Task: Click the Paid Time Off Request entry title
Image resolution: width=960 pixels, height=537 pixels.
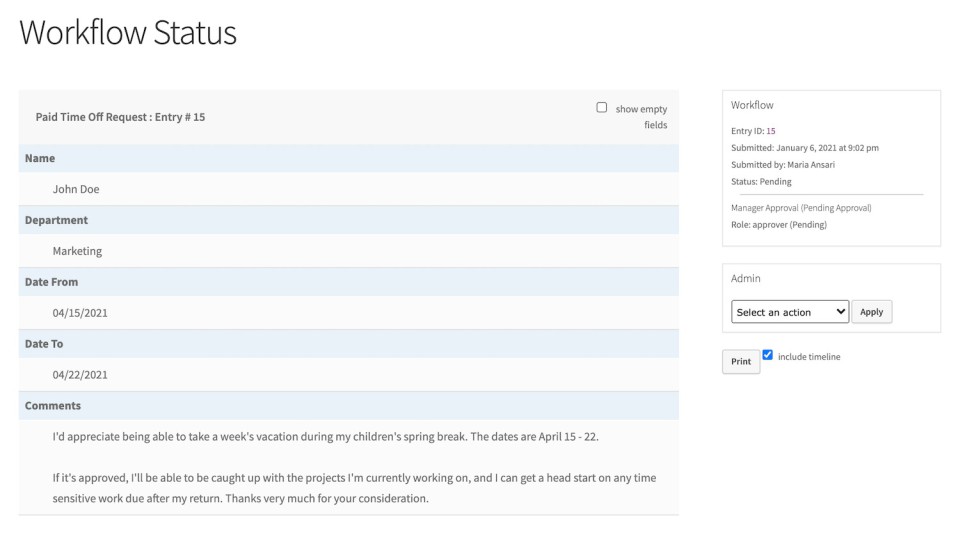Action: click(x=120, y=117)
